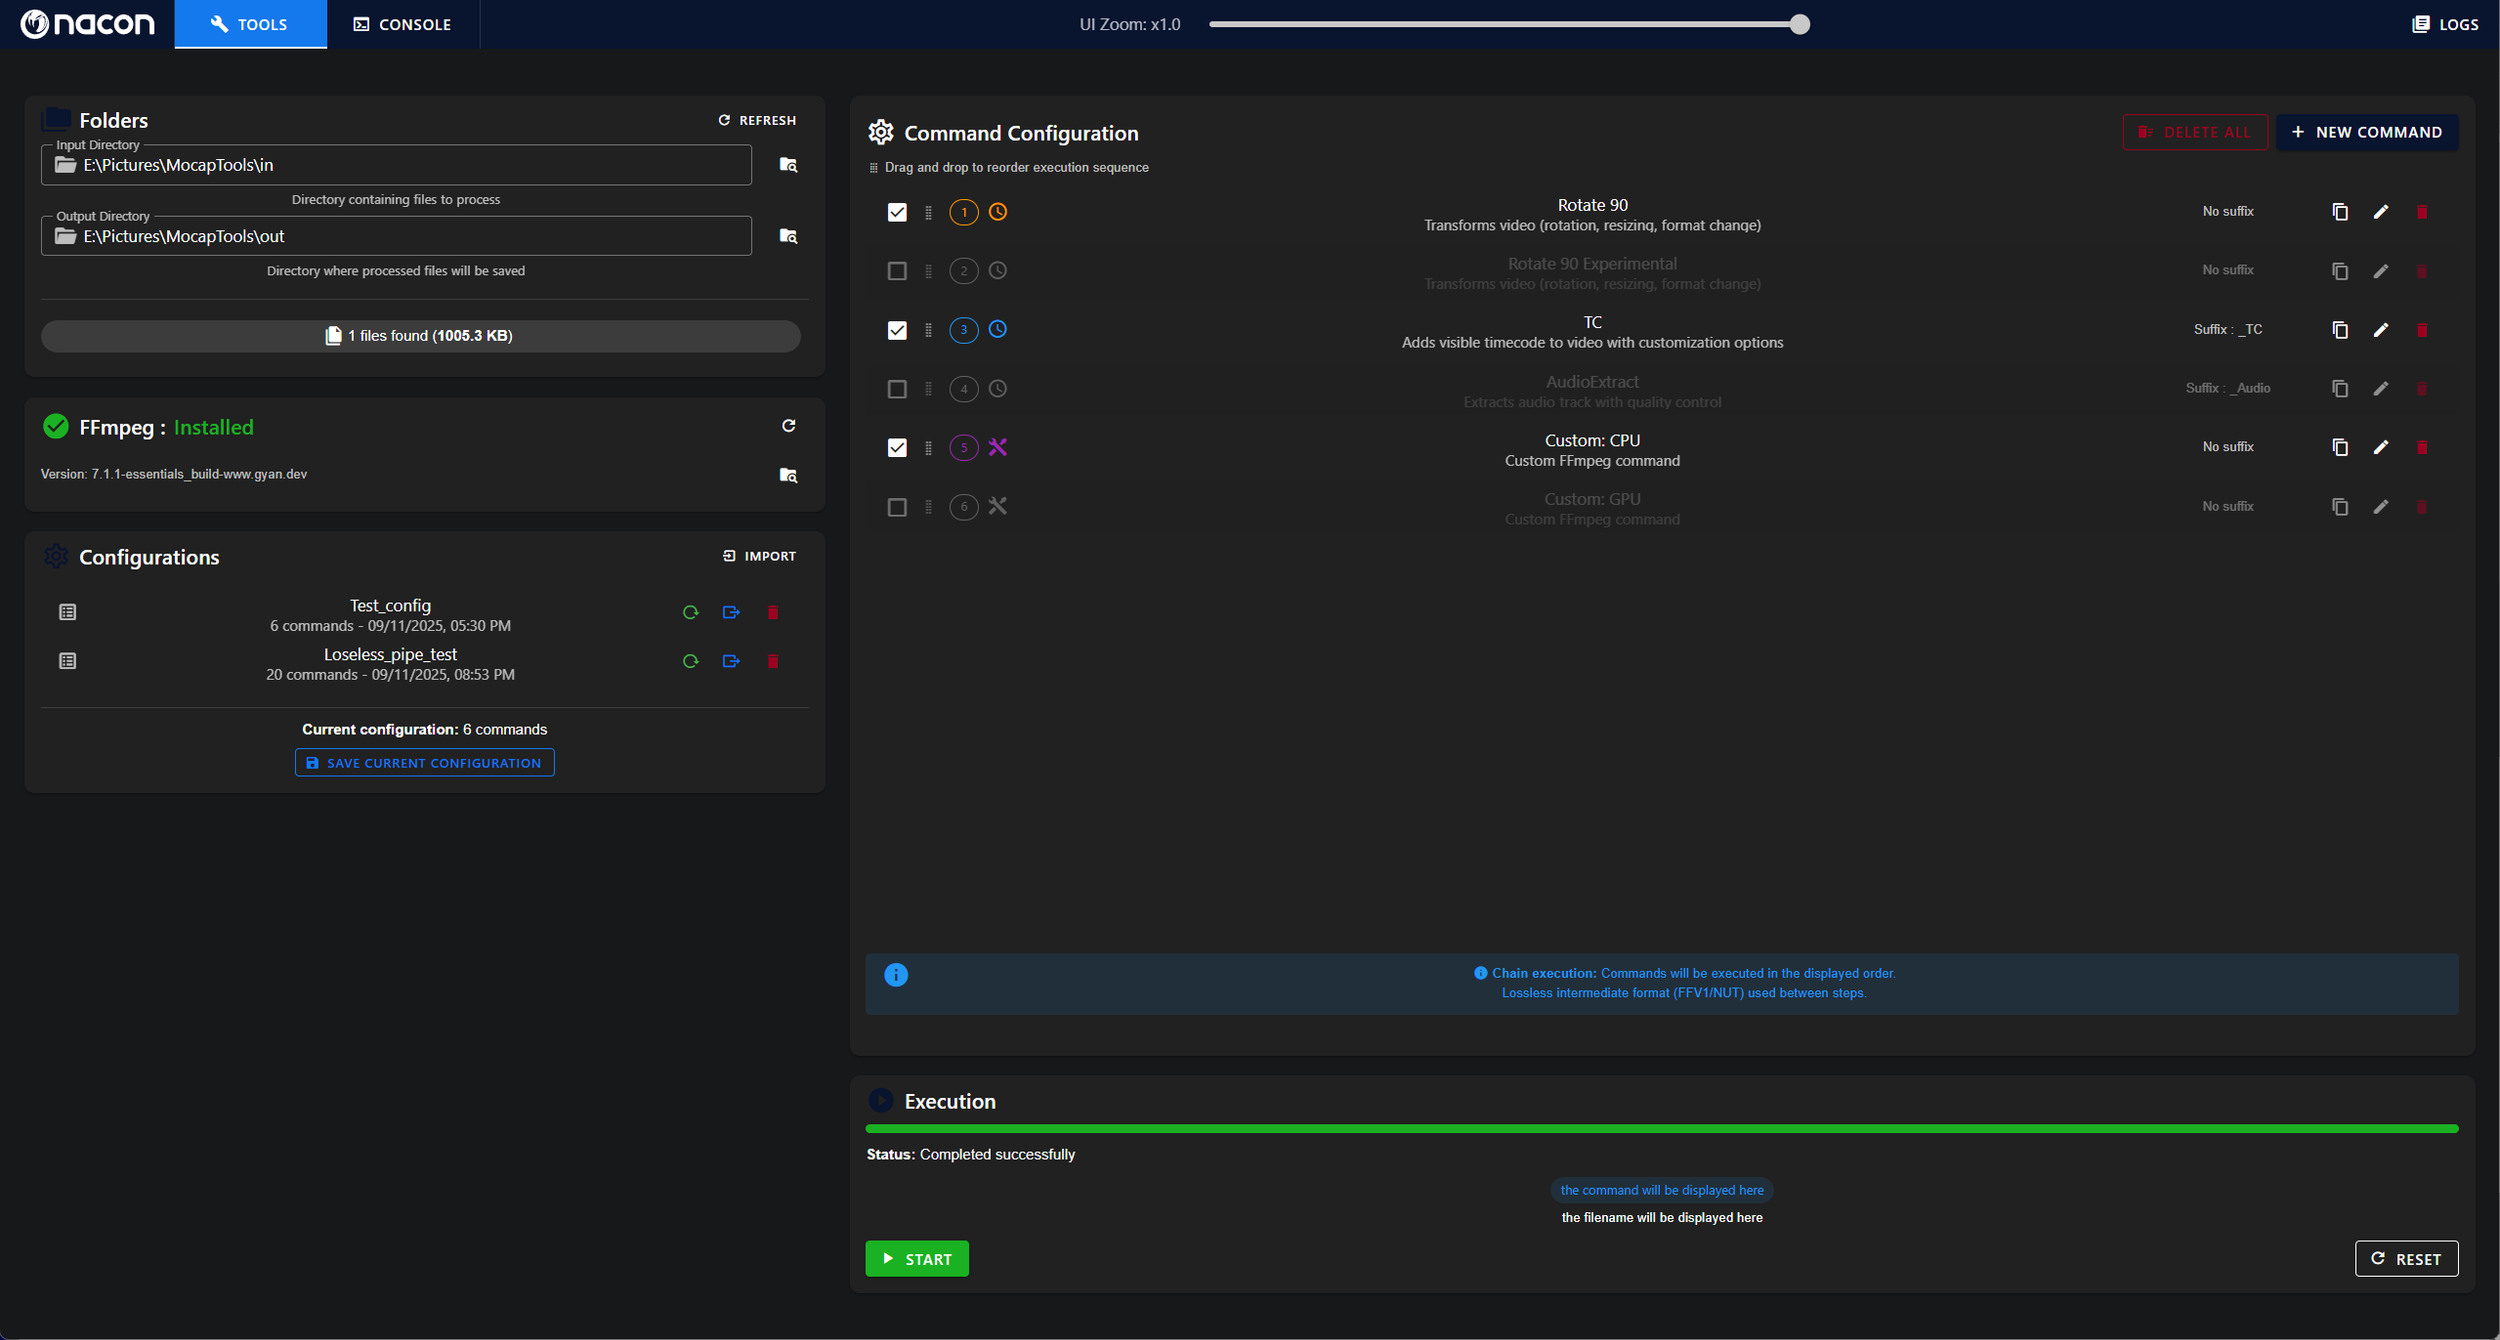The height and width of the screenshot is (1340, 2500).
Task: Edit the TC command
Action: (2380, 330)
